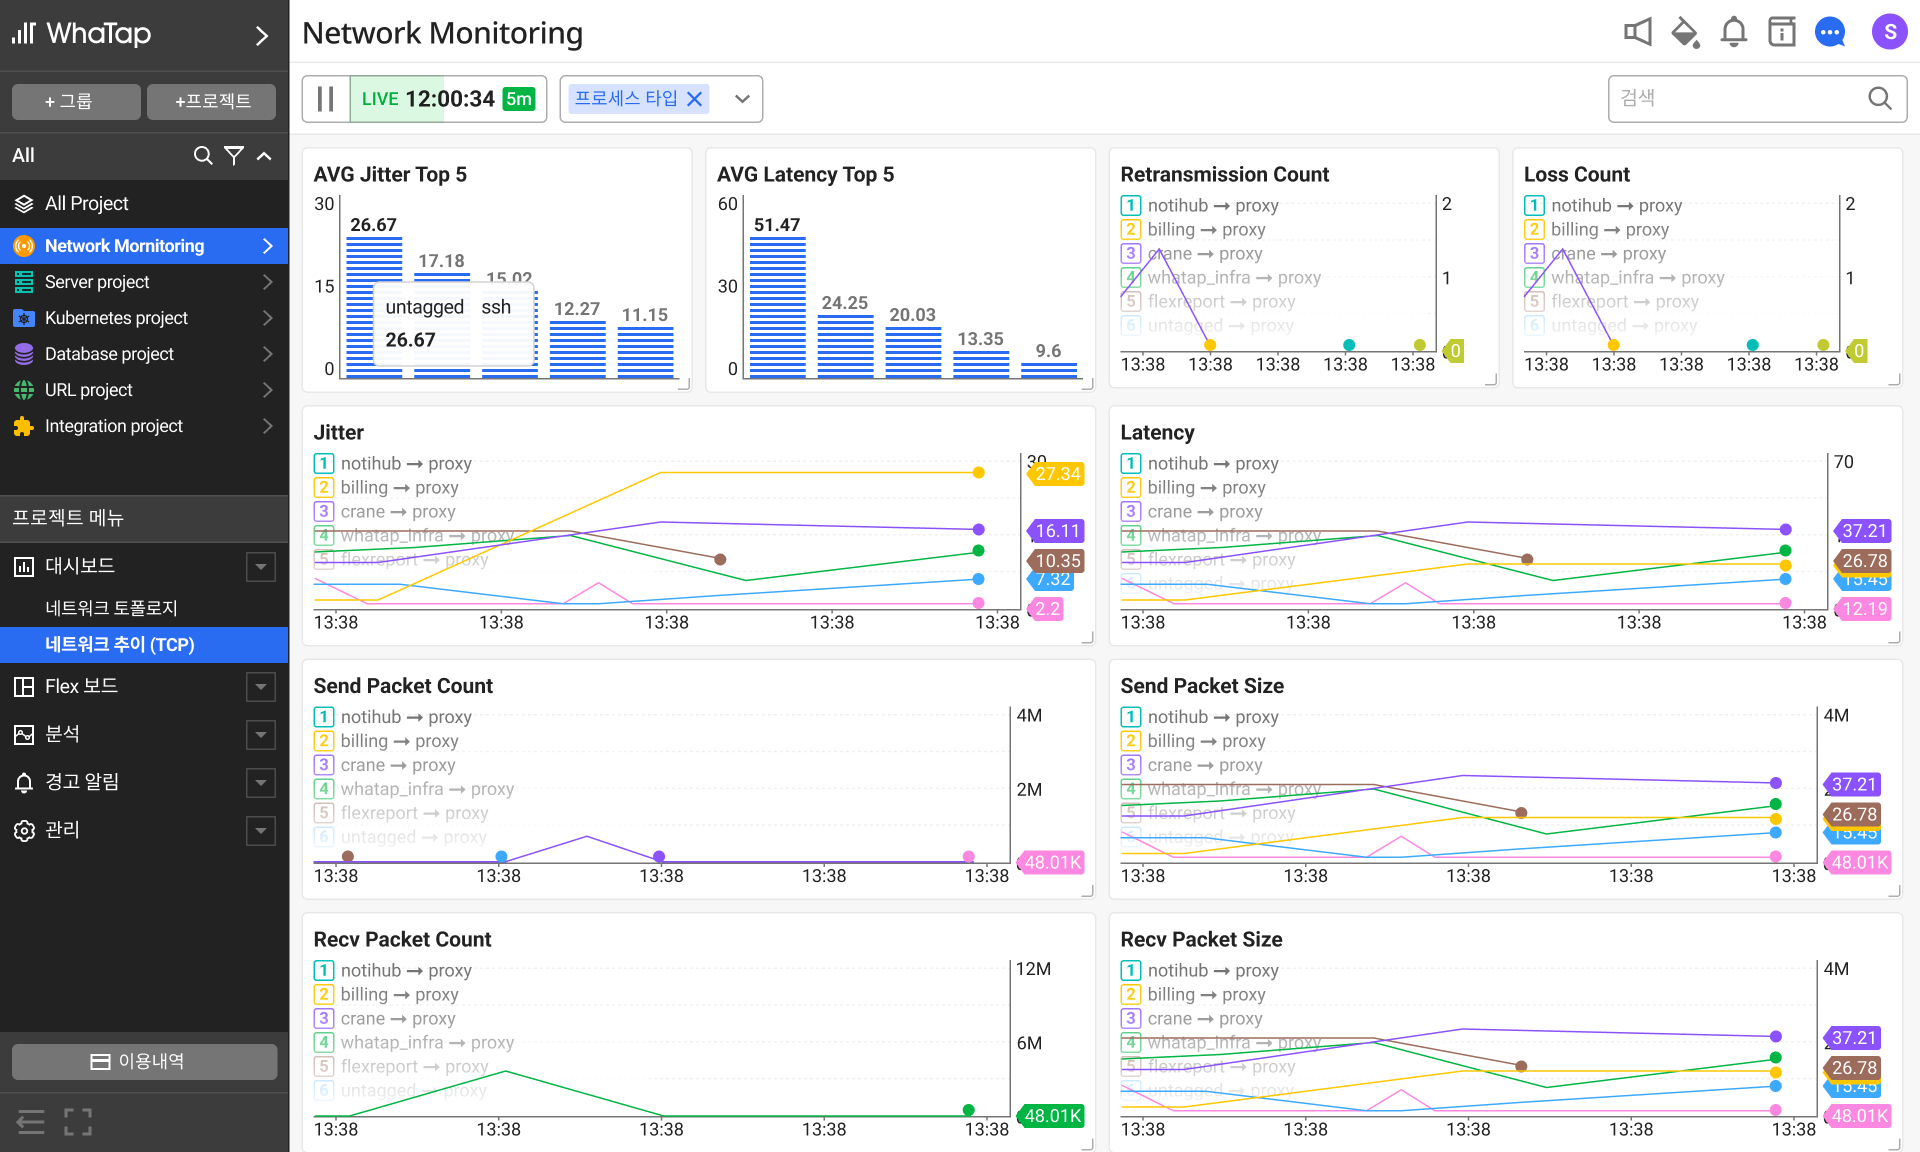Toggle crane → proxy legend in Send Packet Count
Viewport: 1920px width, 1152px height.
(397, 765)
